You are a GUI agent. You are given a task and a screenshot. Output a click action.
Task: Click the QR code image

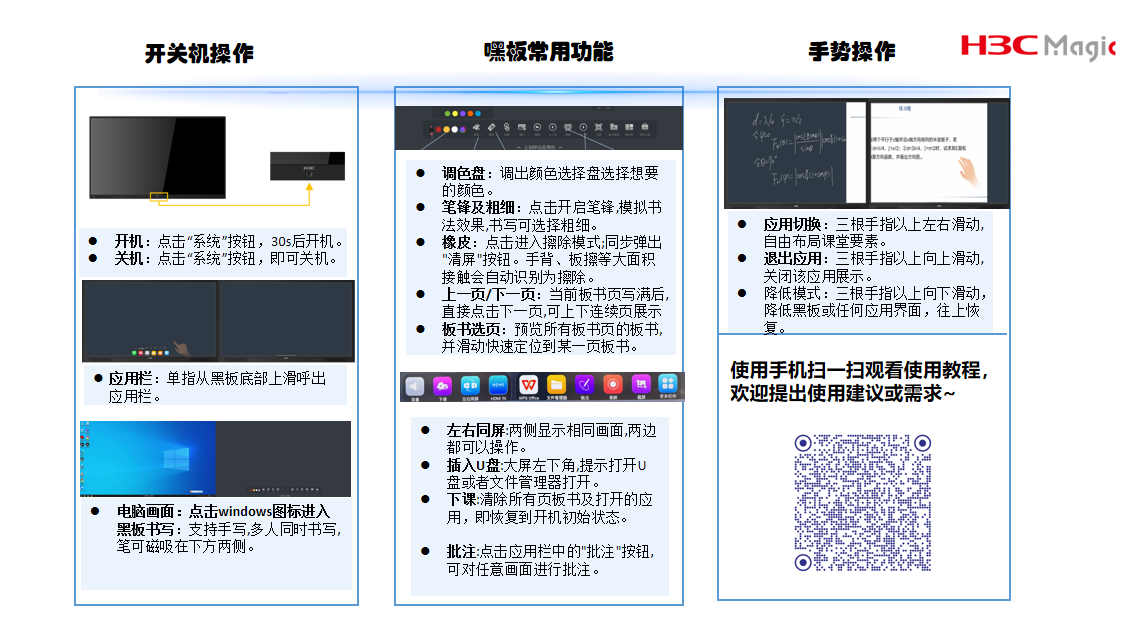coord(862,503)
